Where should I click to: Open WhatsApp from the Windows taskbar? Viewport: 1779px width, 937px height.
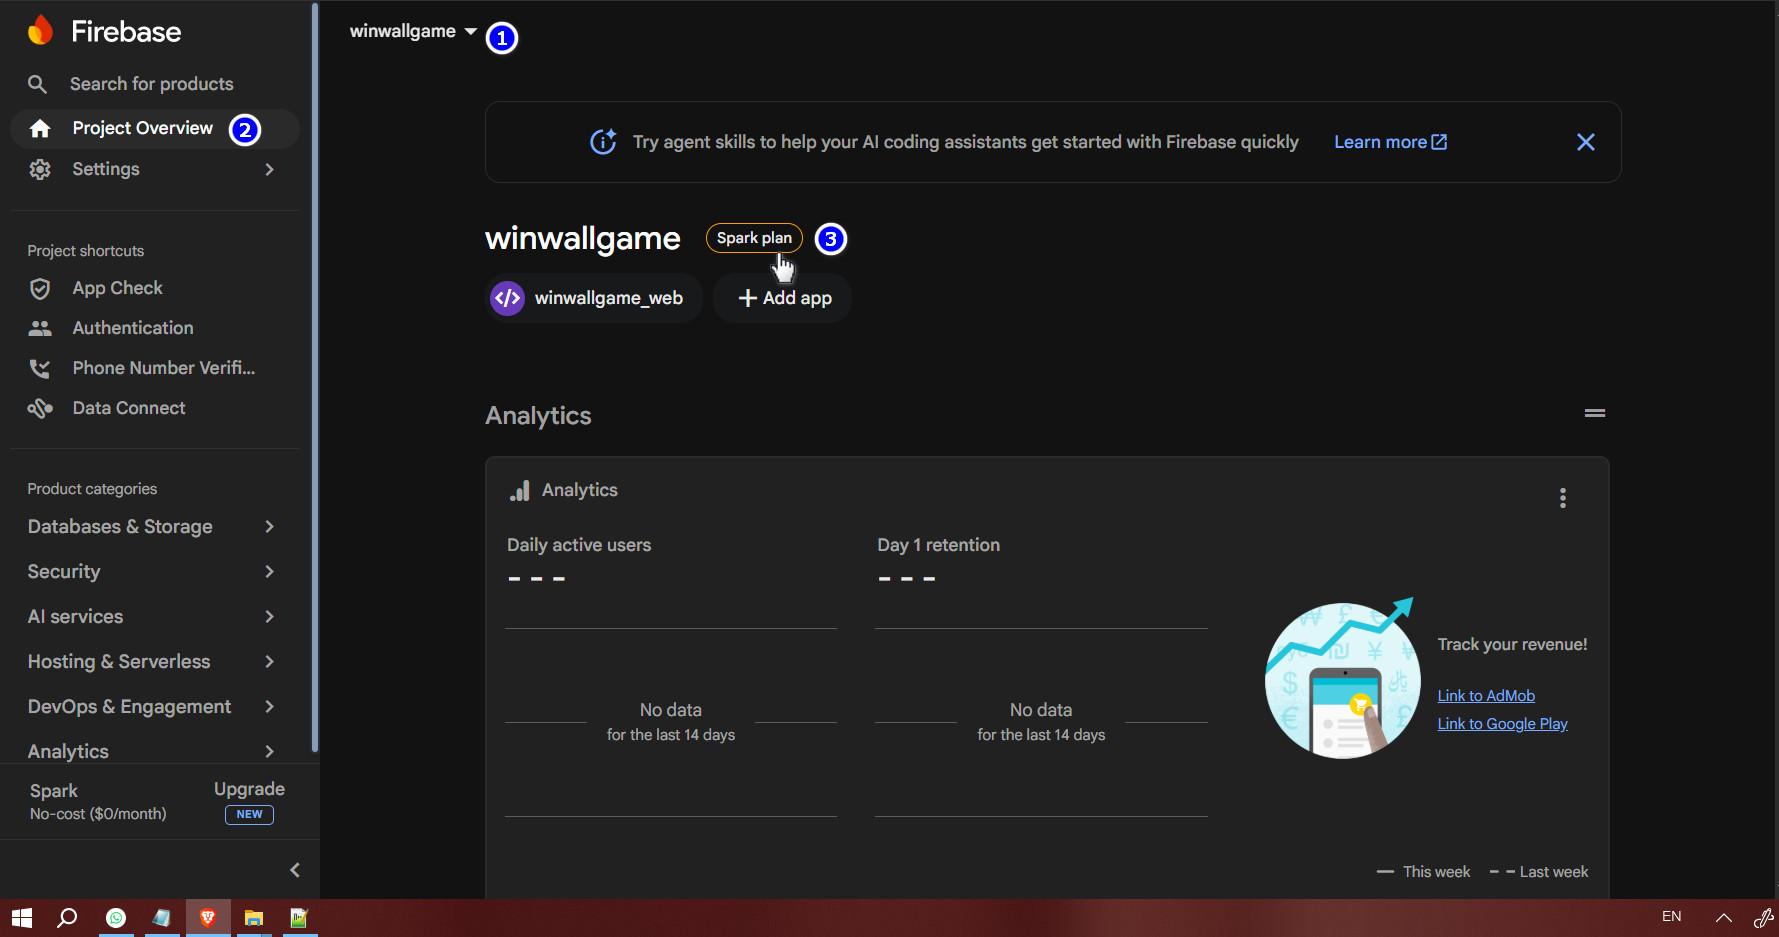[x=116, y=918]
